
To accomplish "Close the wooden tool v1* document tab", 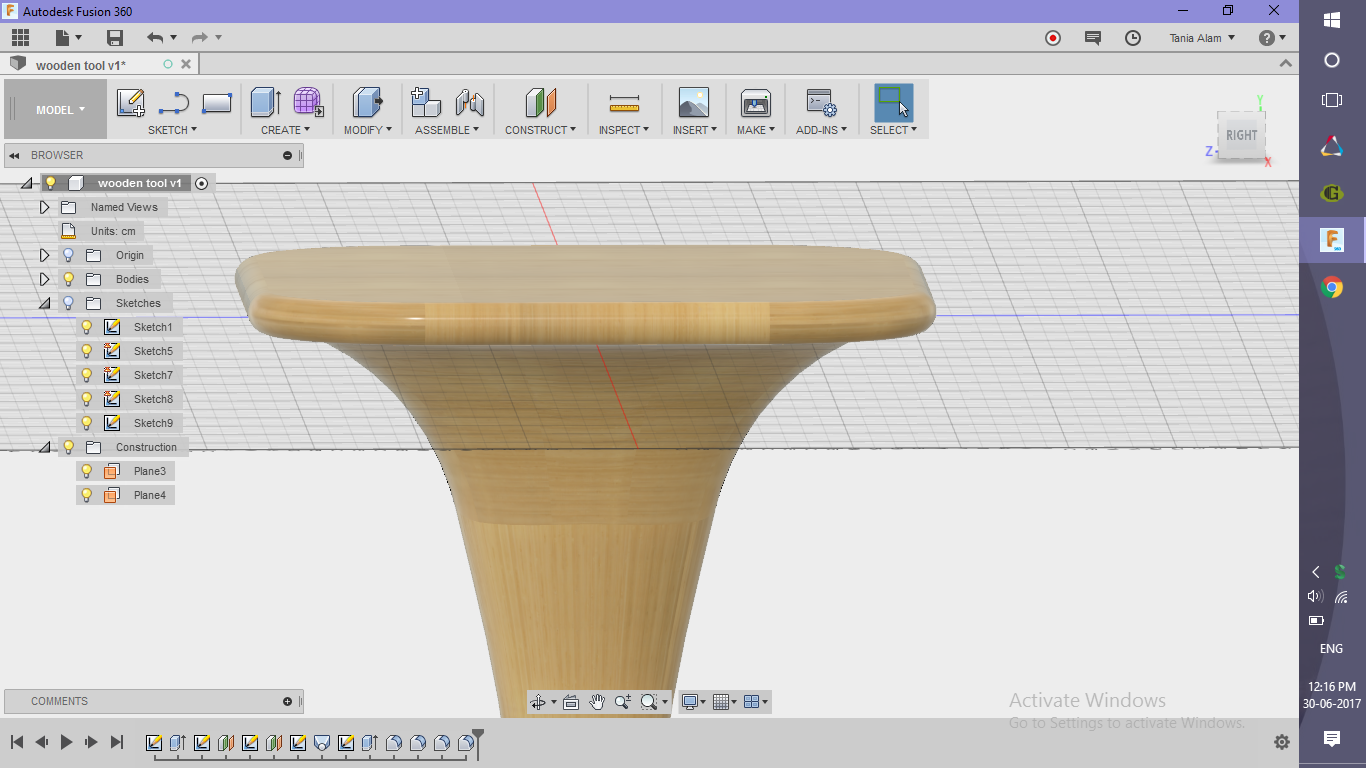I will pyautogui.click(x=185, y=64).
